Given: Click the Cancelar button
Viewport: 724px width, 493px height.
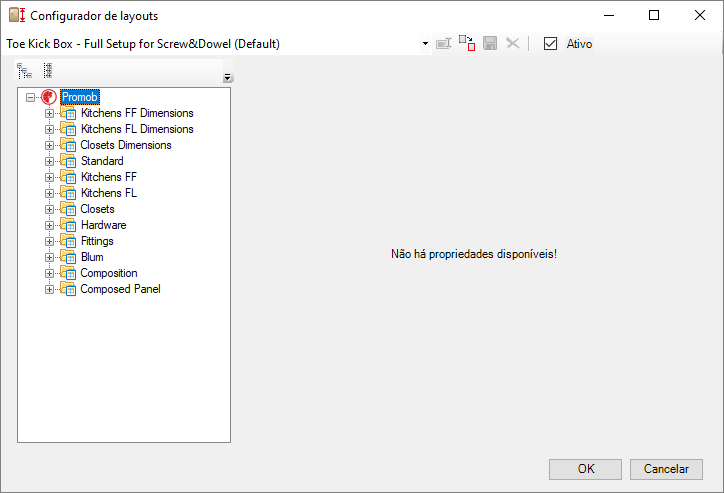Looking at the screenshot, I should pos(666,469).
